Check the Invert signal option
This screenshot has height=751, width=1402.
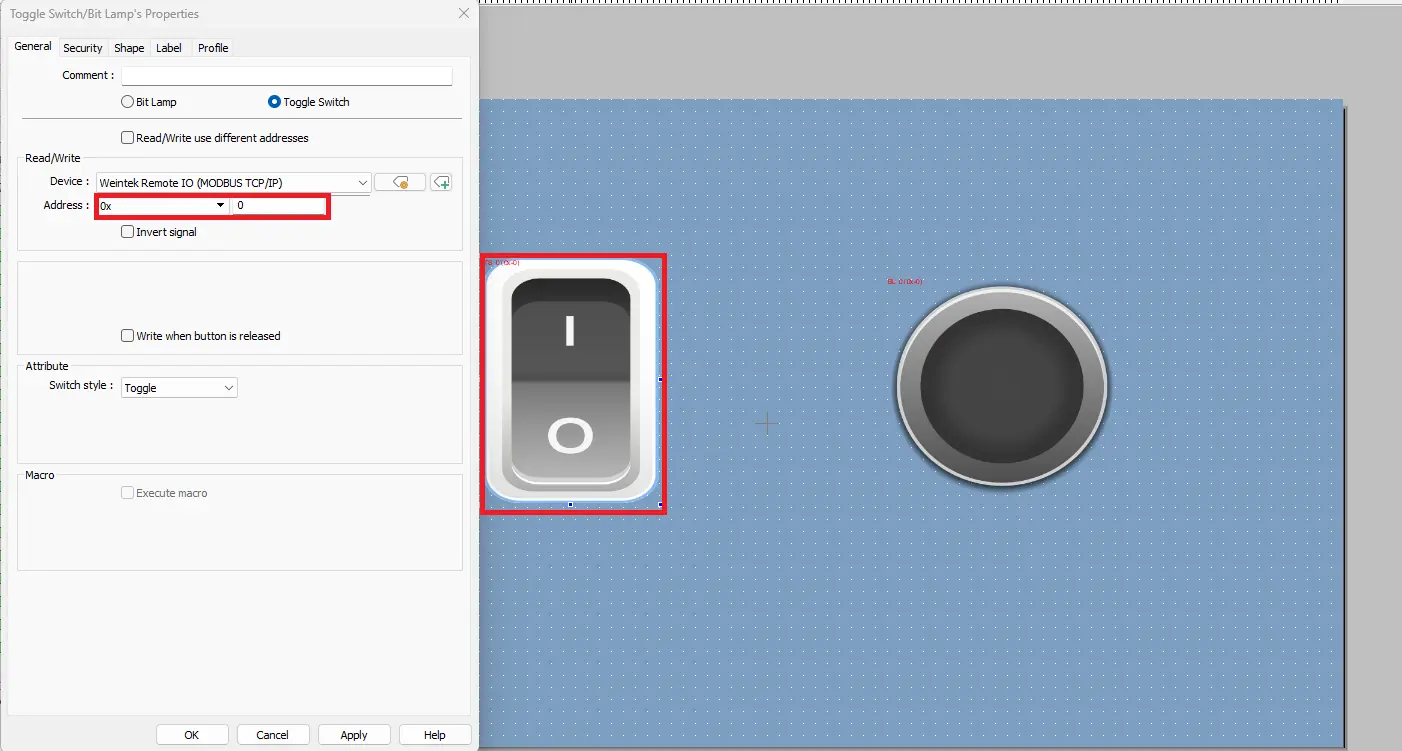127,231
